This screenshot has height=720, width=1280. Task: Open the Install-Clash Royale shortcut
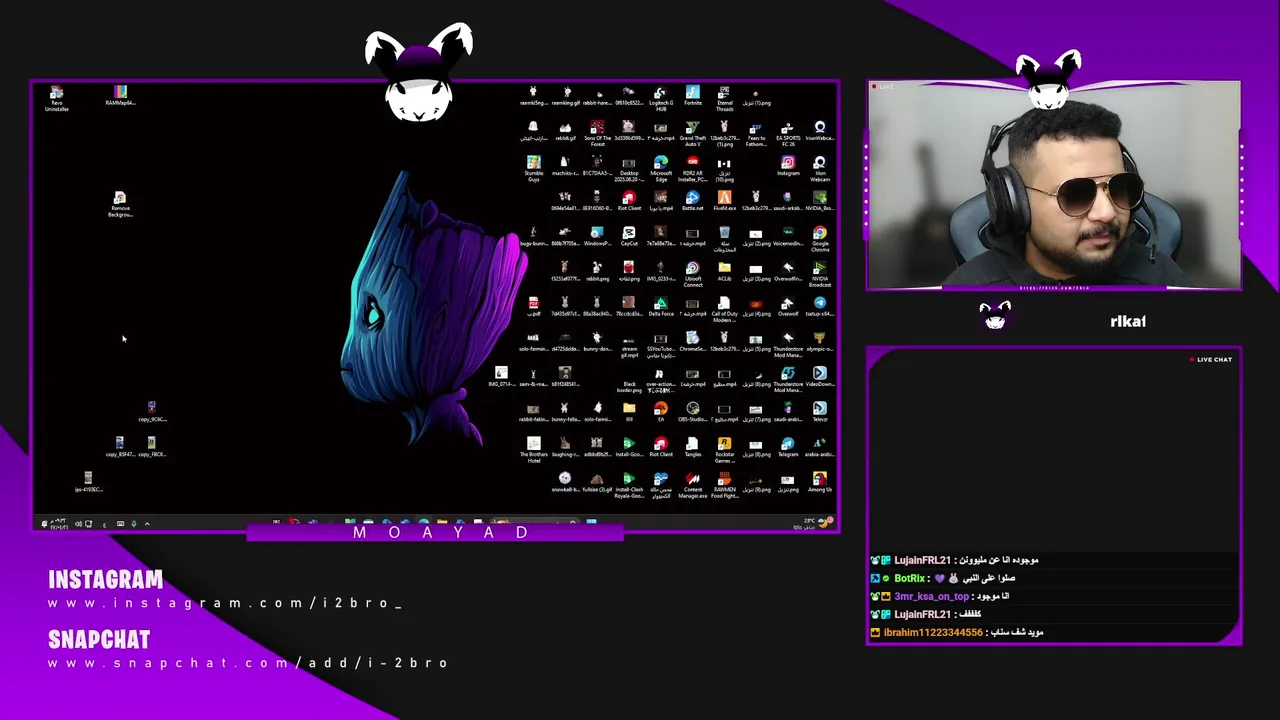[x=629, y=485]
